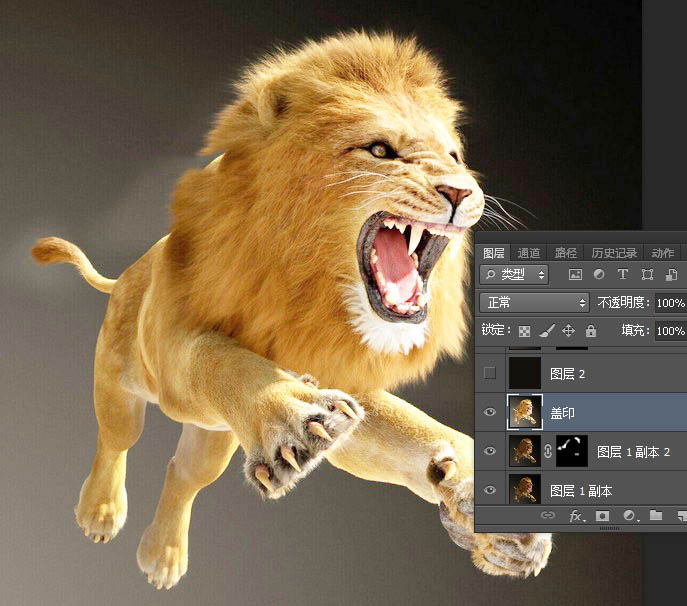687x606 pixels.
Task: Toggle visibility of 图层 1 副本 layer
Action: pyautogui.click(x=490, y=489)
